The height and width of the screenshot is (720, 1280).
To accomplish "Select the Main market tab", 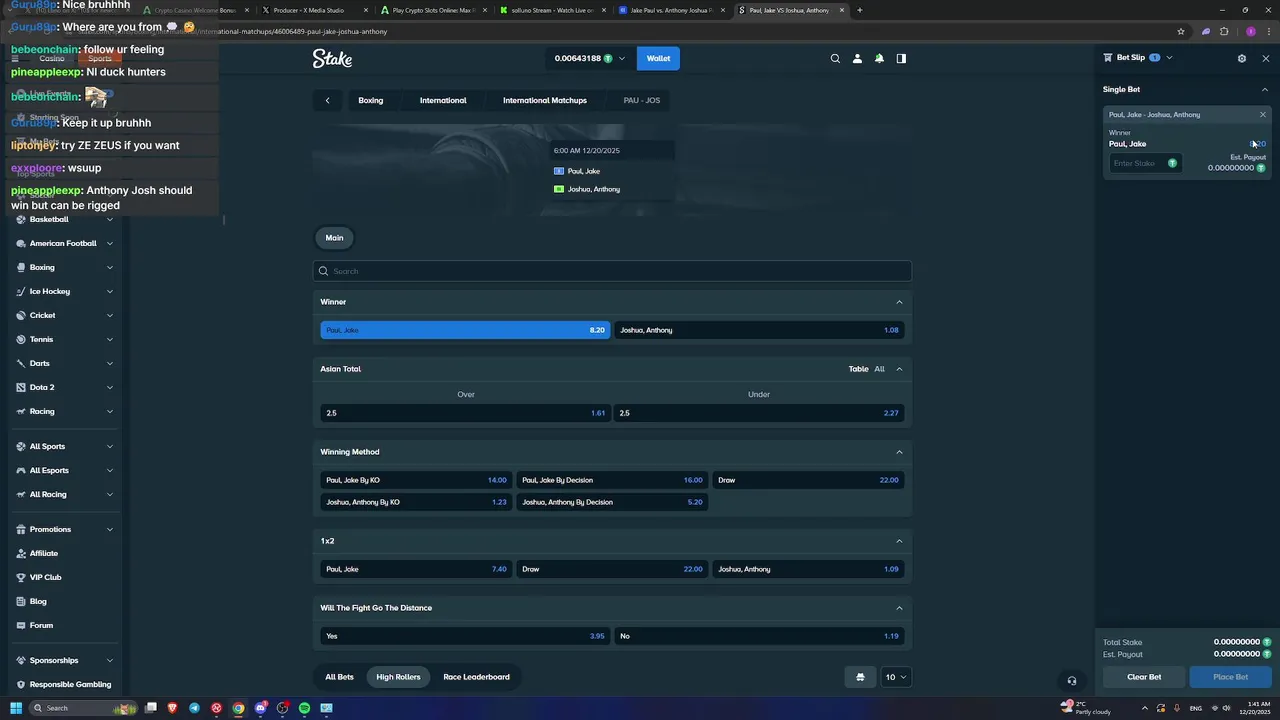I will coord(334,238).
